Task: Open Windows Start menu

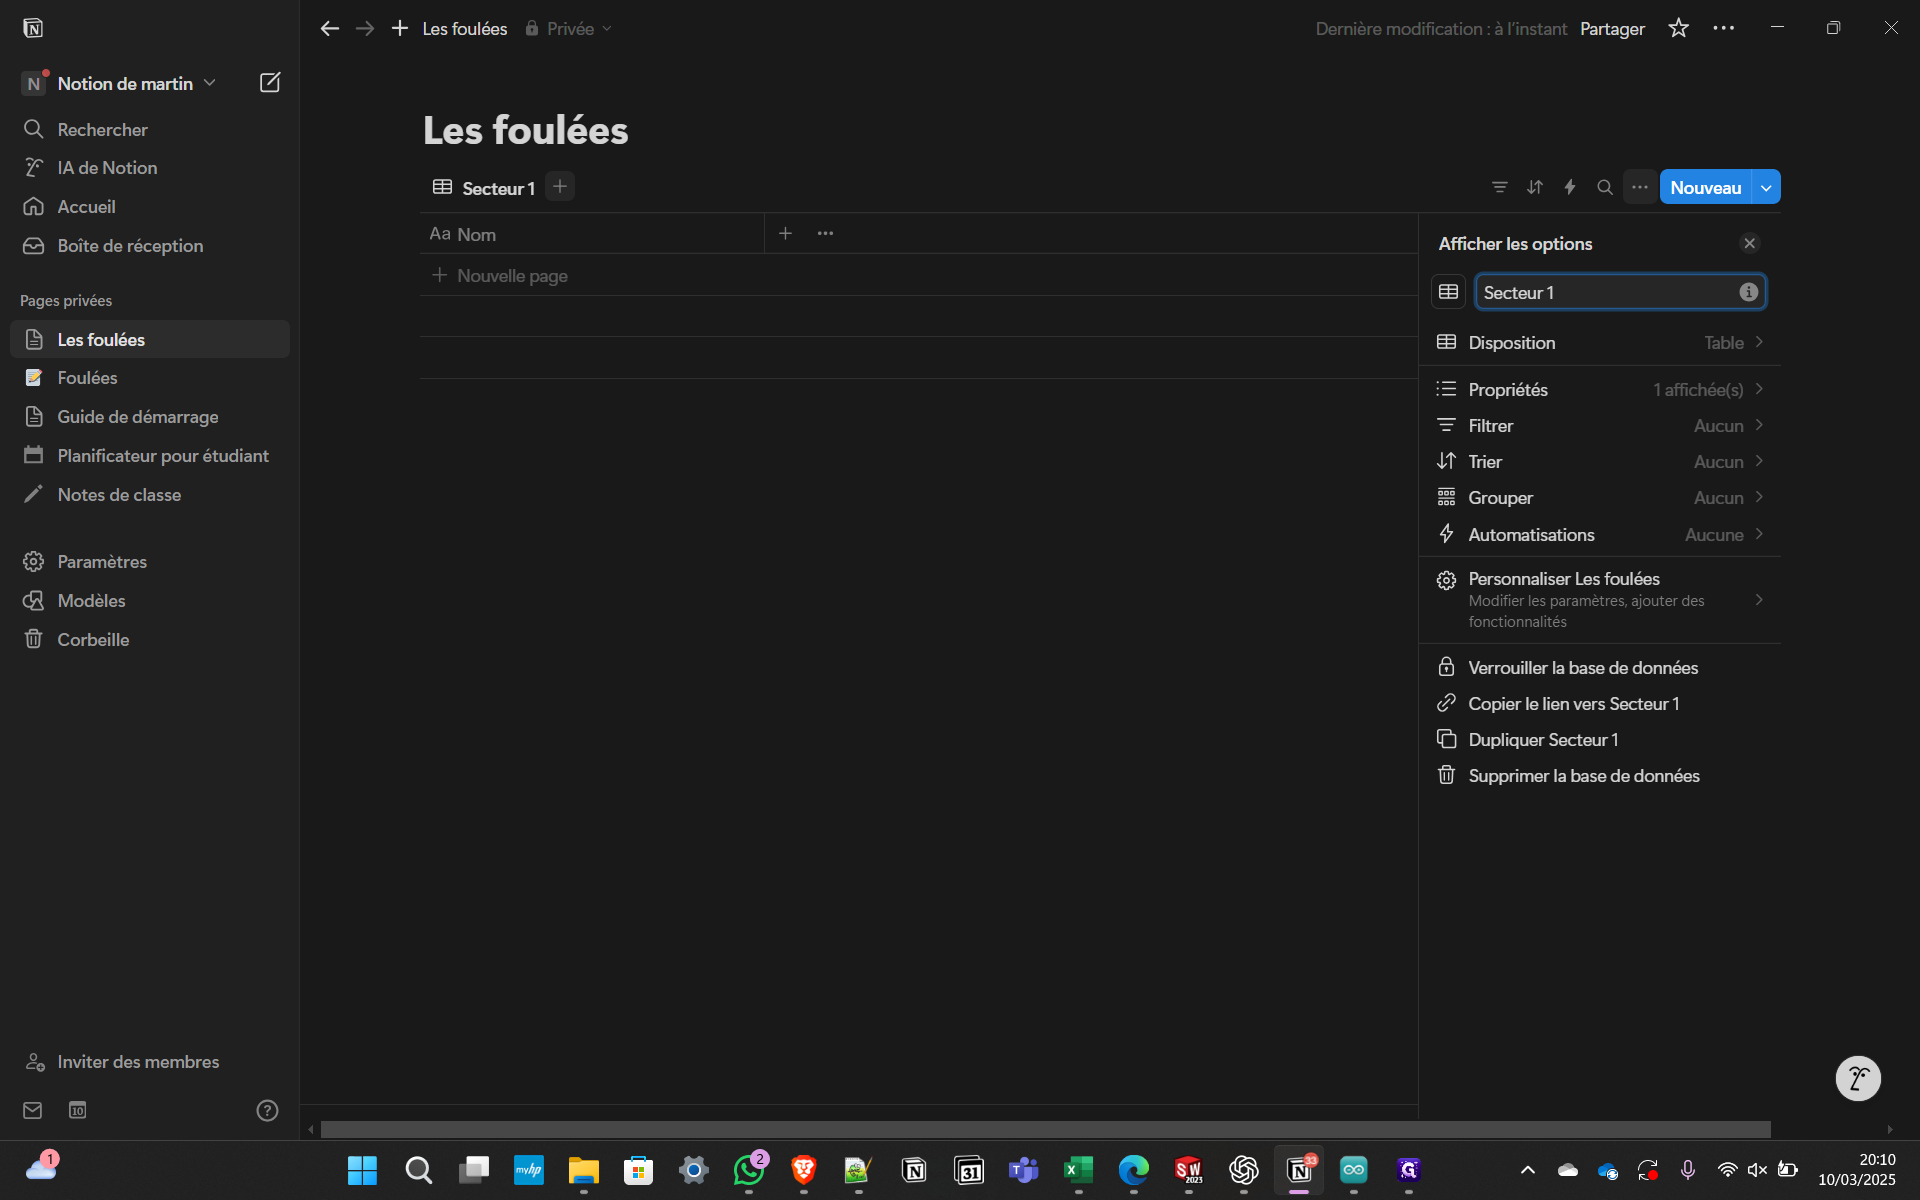Action: 362,1170
